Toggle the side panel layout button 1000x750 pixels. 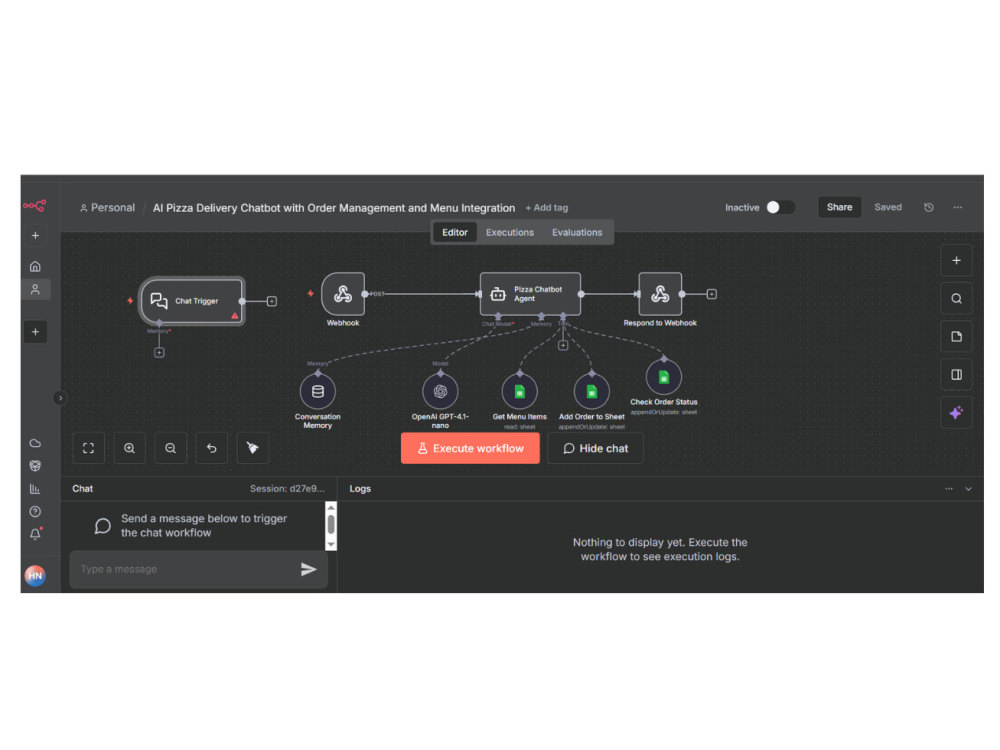(x=956, y=374)
